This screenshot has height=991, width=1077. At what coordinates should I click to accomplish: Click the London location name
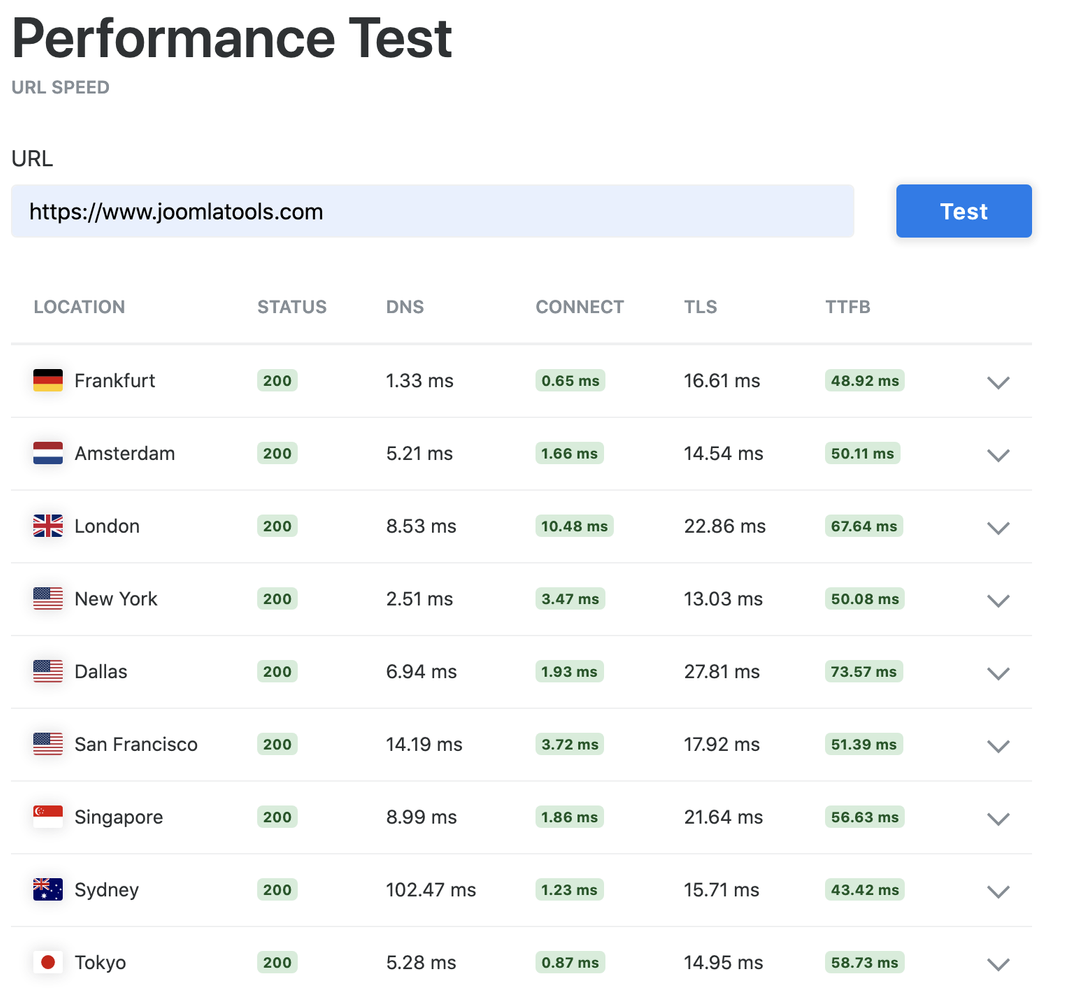tap(106, 526)
